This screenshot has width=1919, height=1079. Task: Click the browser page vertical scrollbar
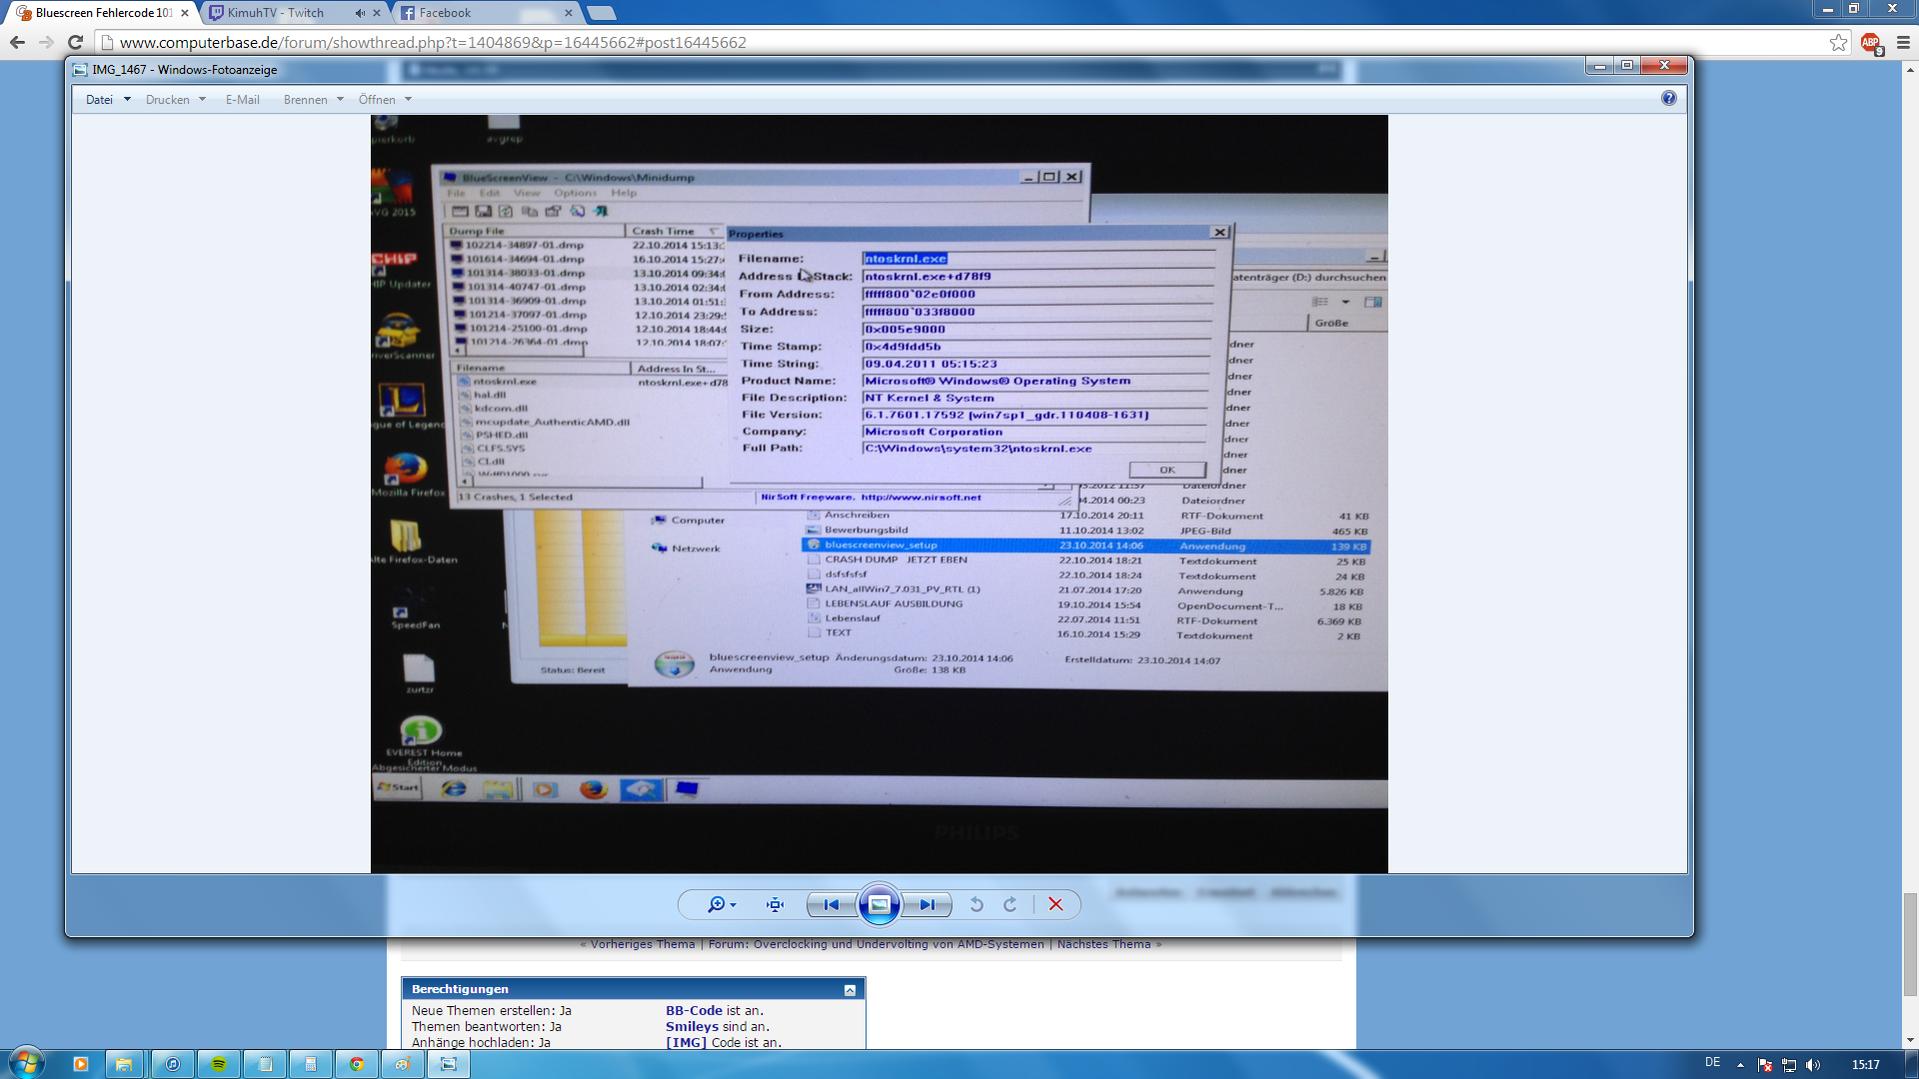1910,943
